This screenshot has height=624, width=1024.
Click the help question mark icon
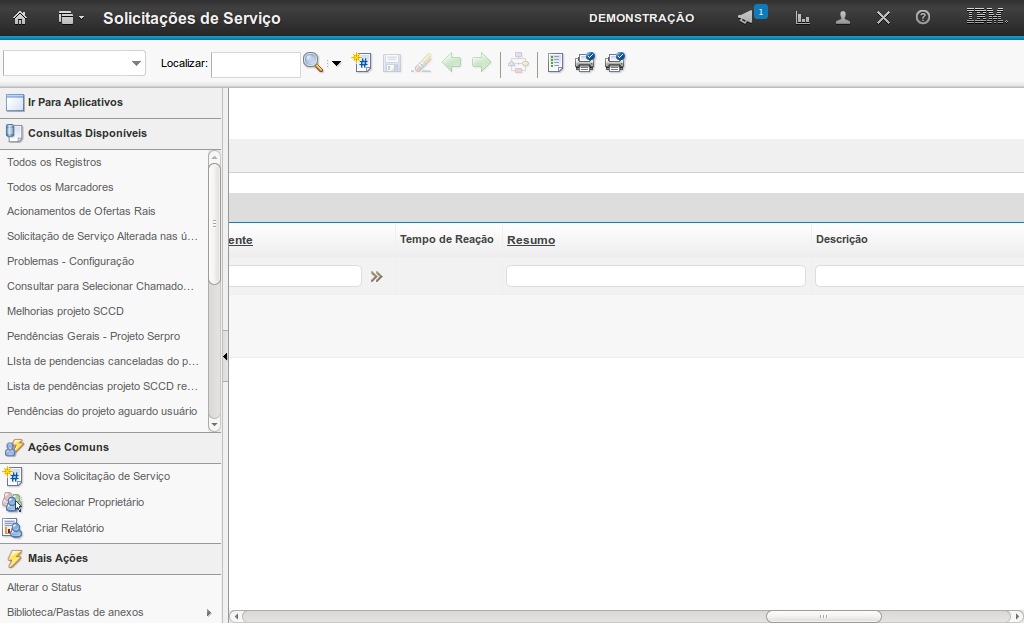click(x=923, y=18)
